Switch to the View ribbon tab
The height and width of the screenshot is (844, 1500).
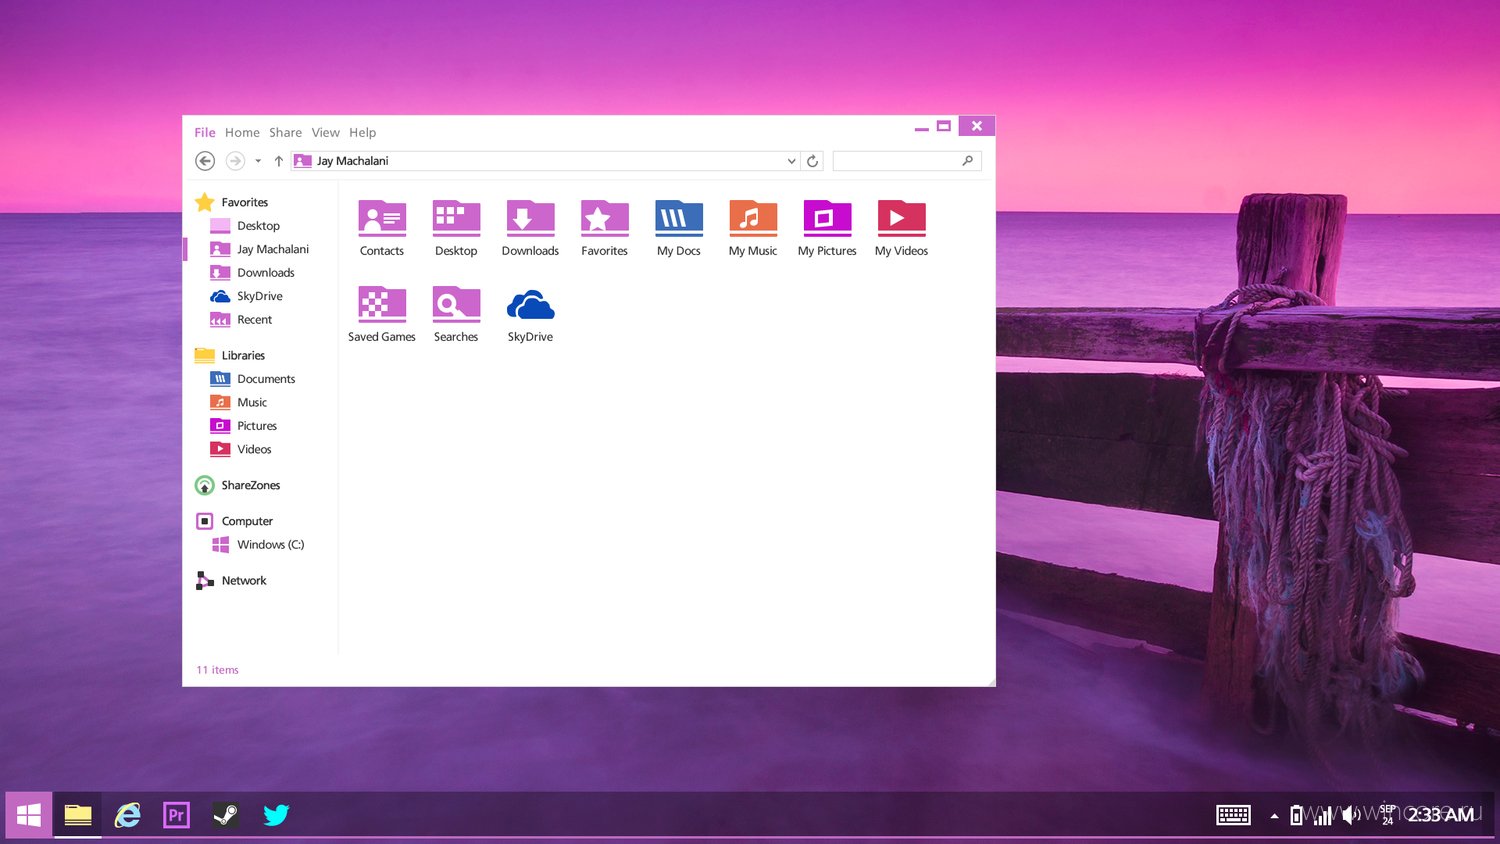coord(325,133)
